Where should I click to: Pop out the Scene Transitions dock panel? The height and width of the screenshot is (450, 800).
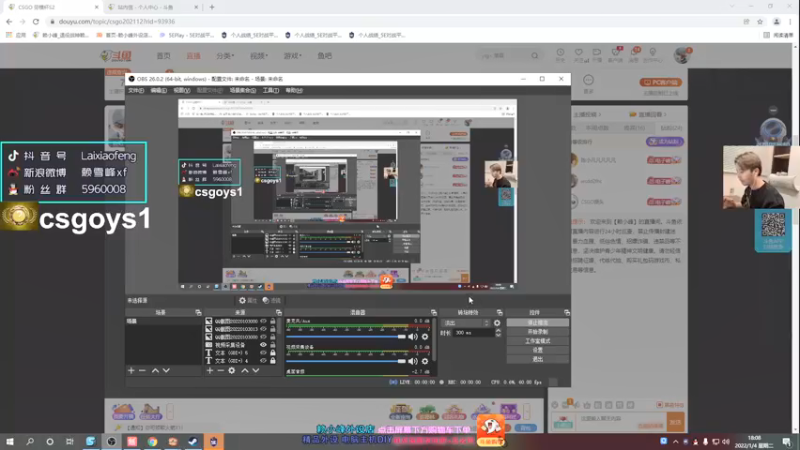pyautogui.click(x=499, y=312)
